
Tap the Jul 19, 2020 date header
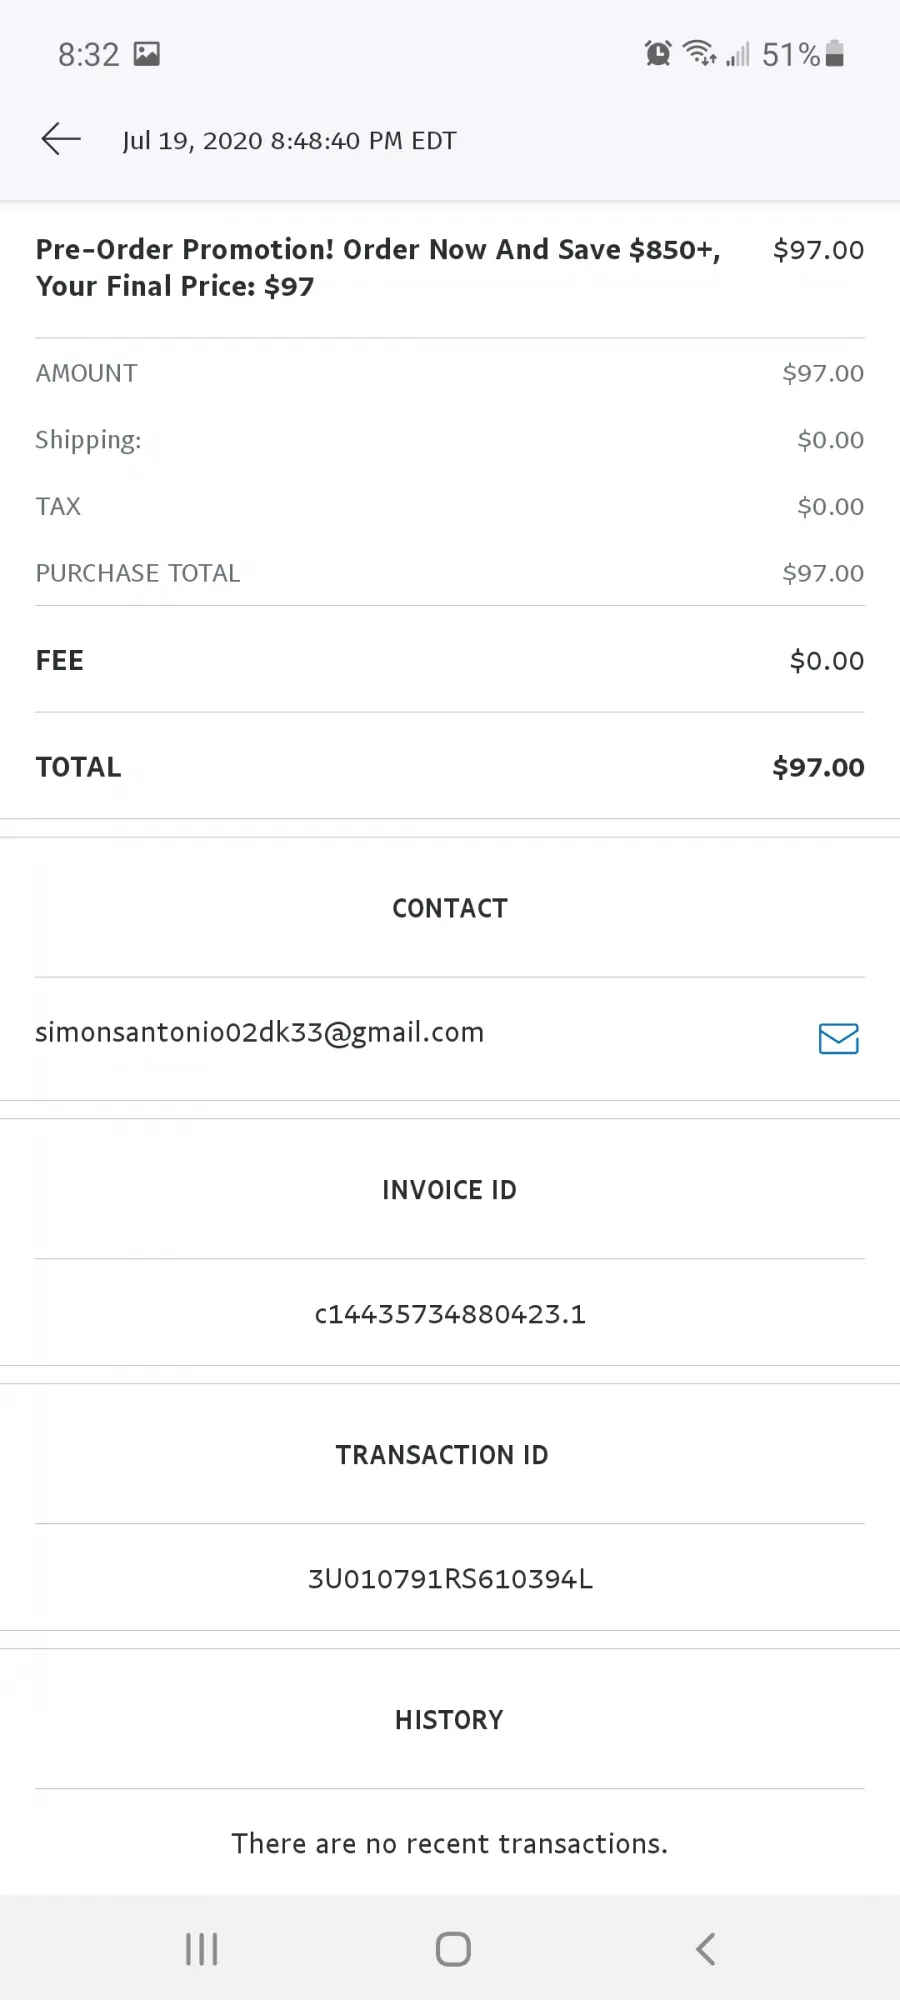point(289,140)
